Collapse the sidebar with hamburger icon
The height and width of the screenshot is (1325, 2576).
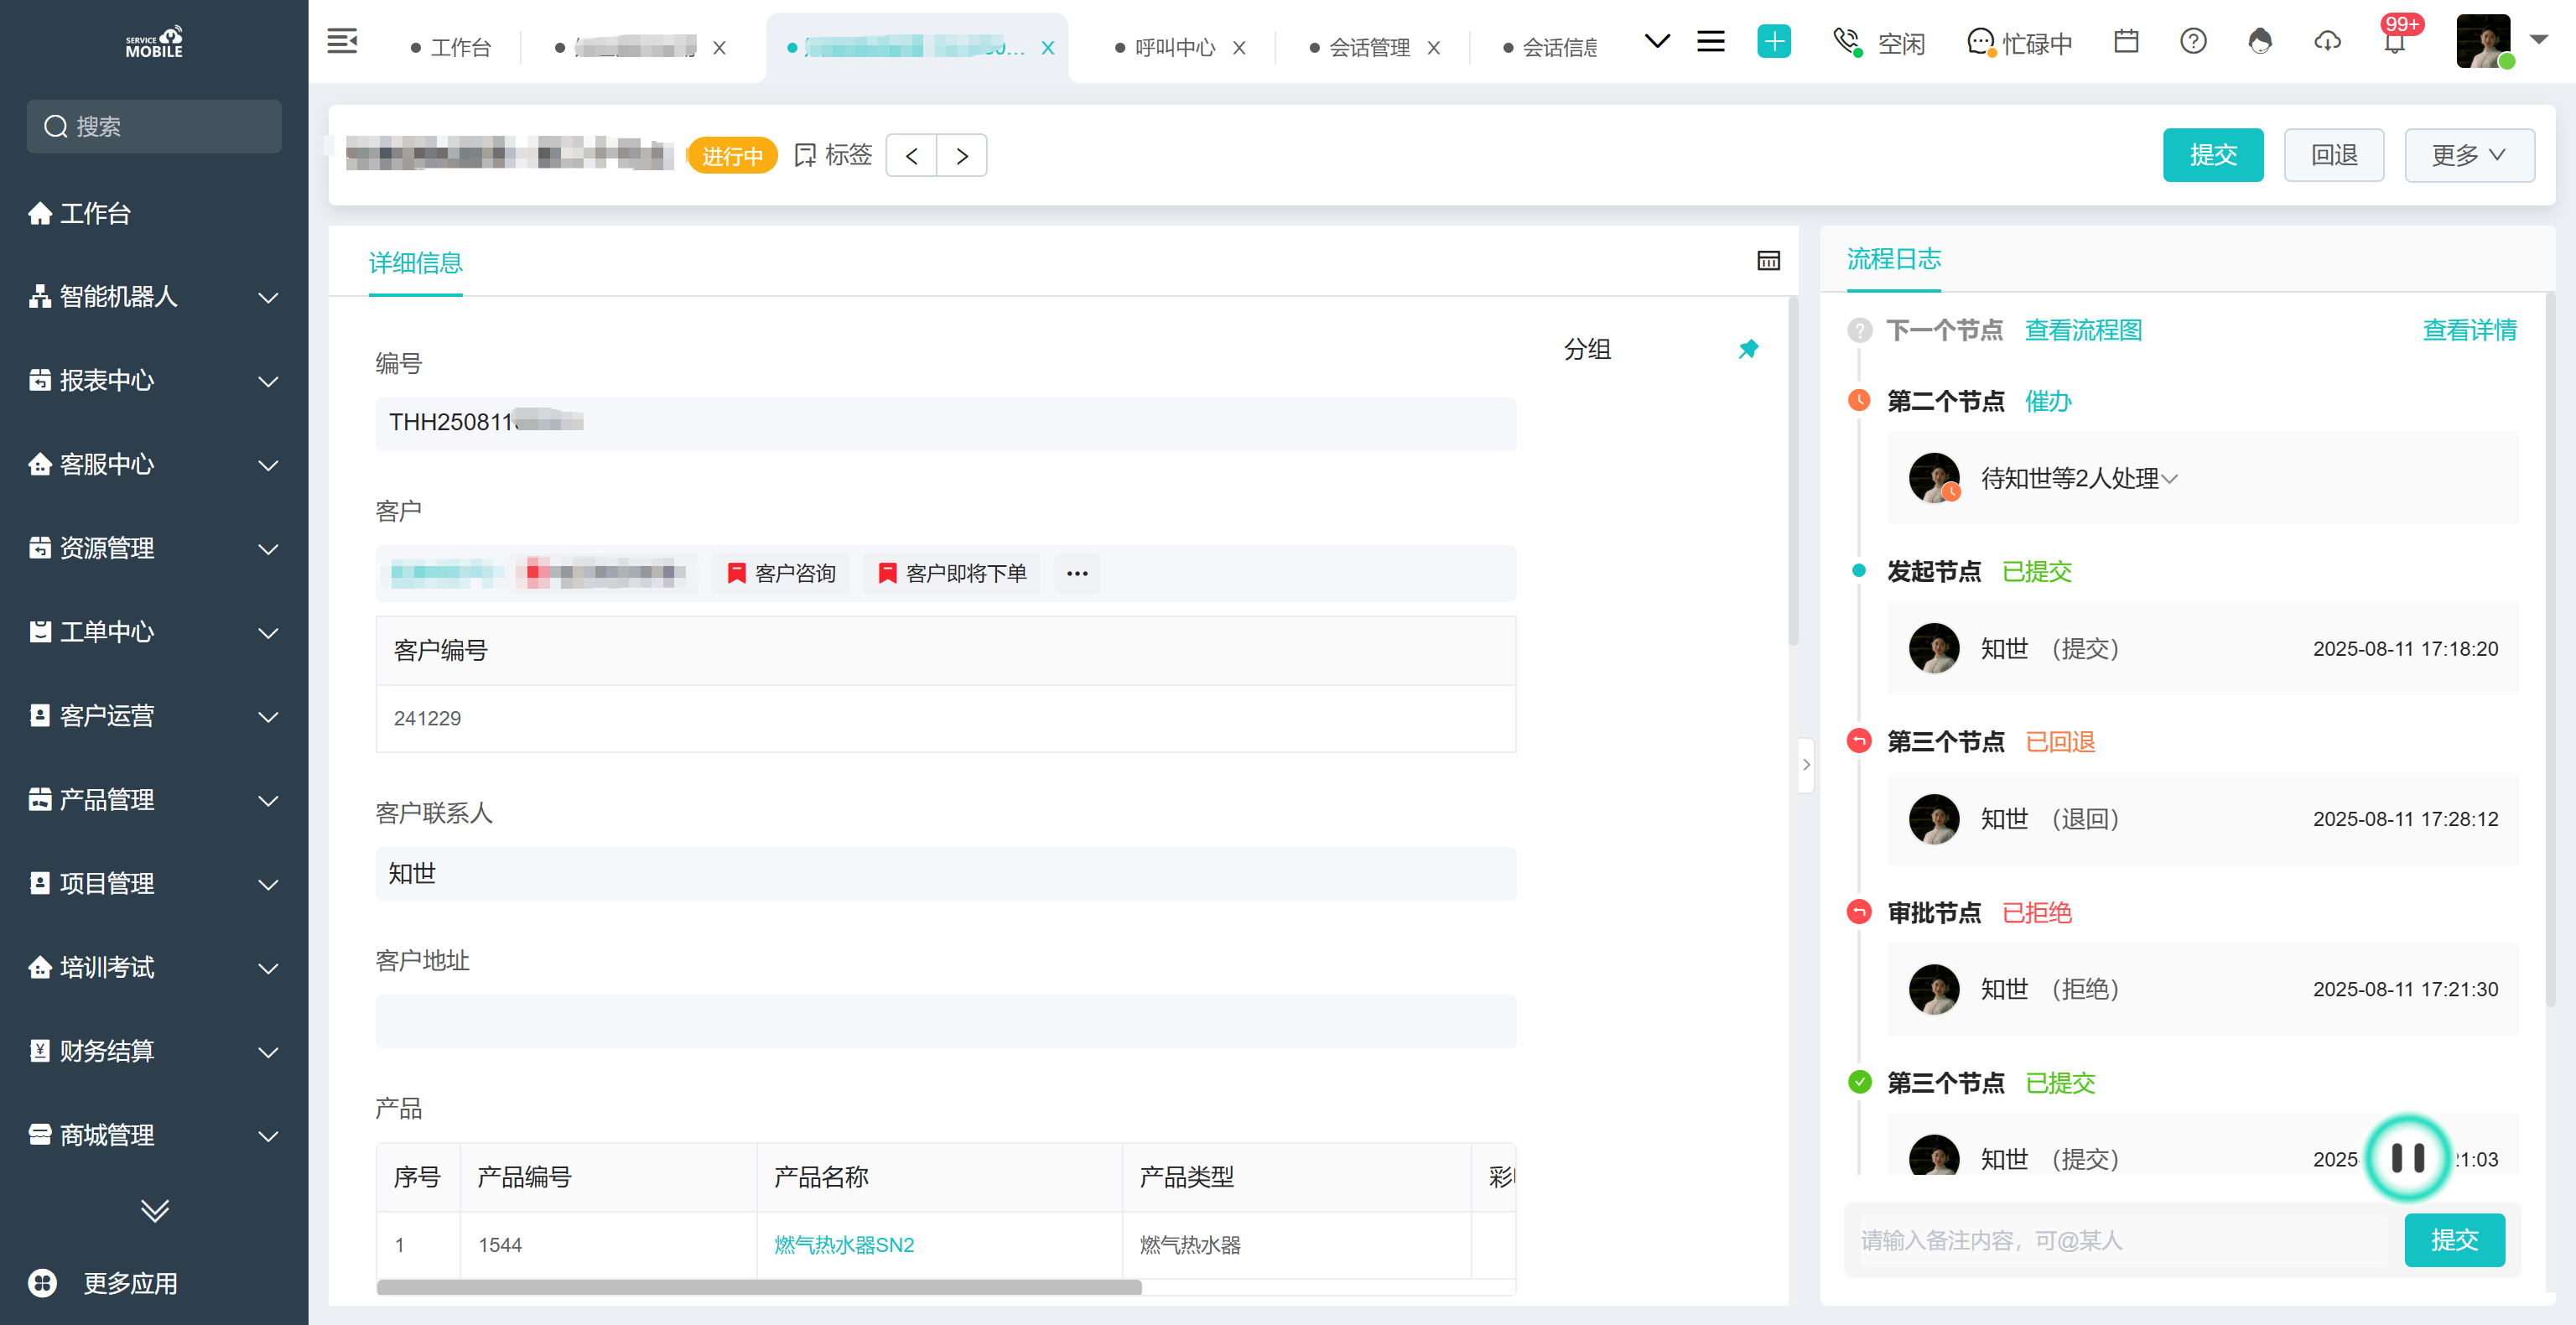342,42
